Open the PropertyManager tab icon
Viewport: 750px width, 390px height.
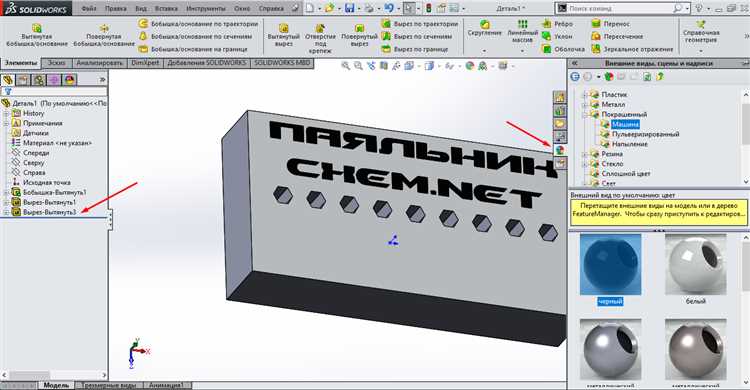coord(23,80)
